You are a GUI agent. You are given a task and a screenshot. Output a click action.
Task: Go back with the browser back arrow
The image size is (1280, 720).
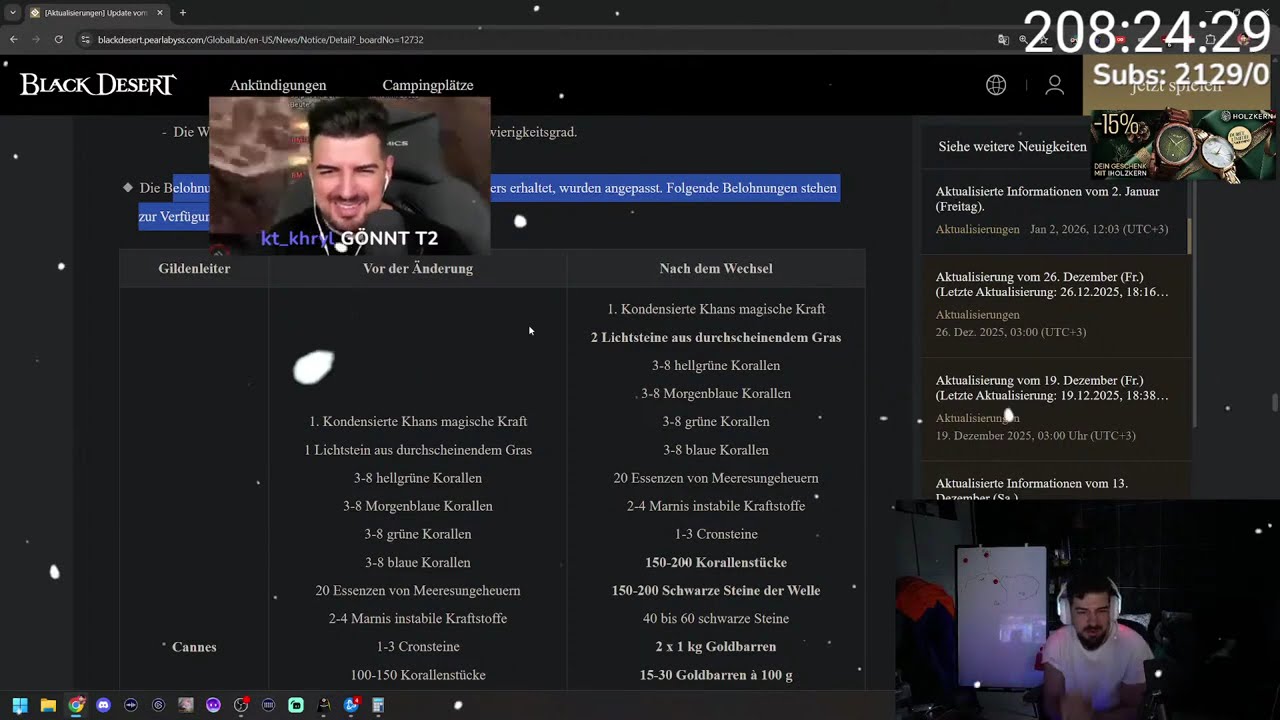(x=13, y=39)
